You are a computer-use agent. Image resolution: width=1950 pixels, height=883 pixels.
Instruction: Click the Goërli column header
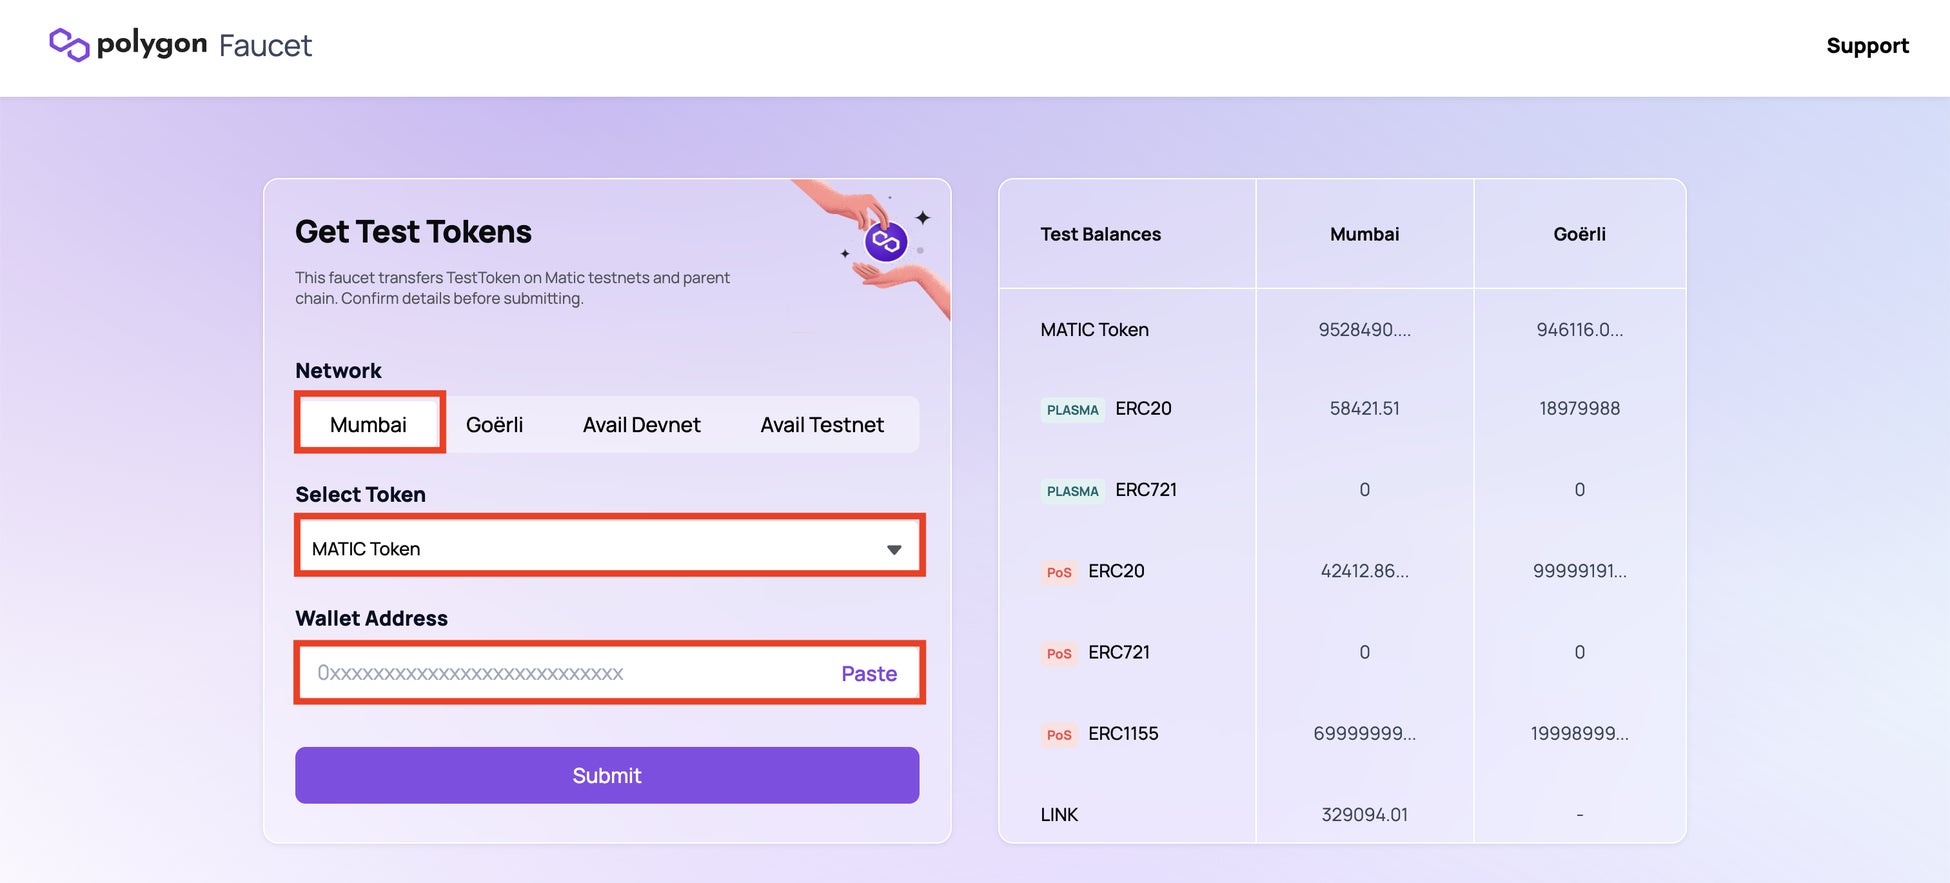pos(1579,234)
